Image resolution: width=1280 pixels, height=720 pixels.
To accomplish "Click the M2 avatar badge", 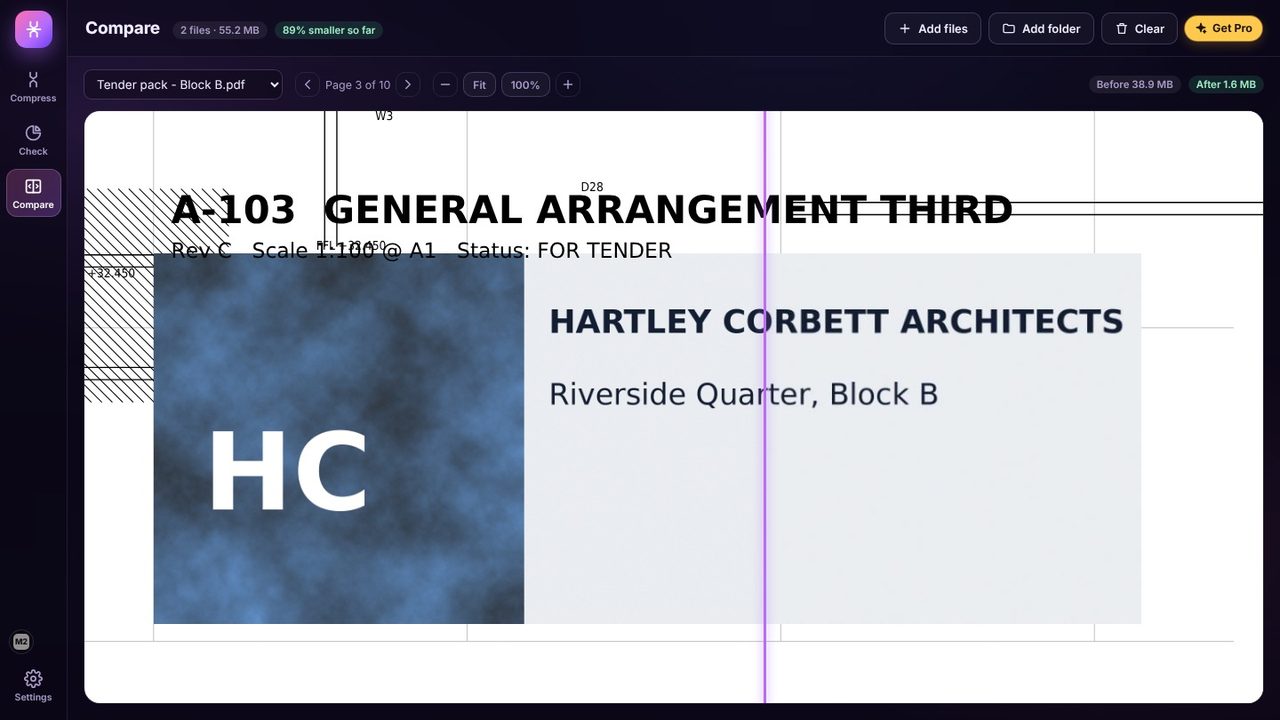I will pos(21,642).
